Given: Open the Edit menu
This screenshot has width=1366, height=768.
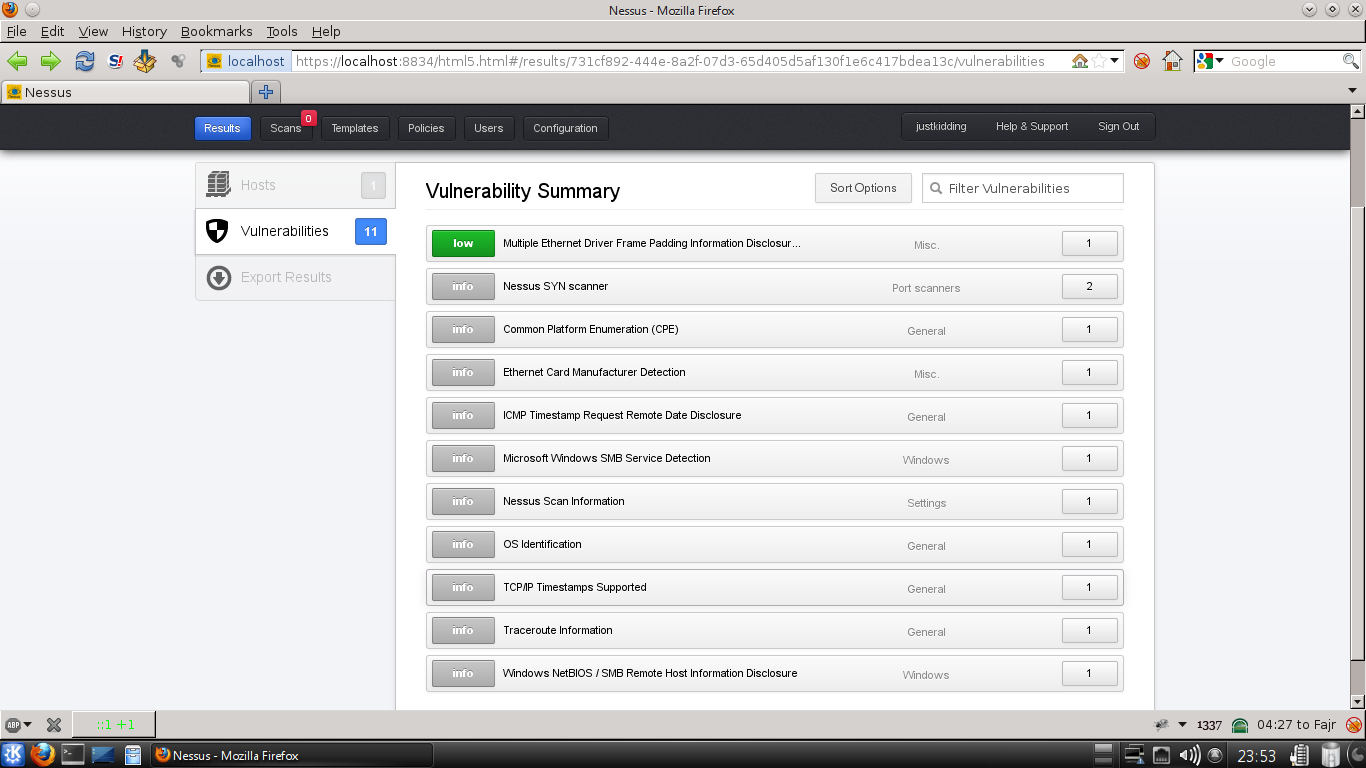Looking at the screenshot, I should (x=52, y=31).
